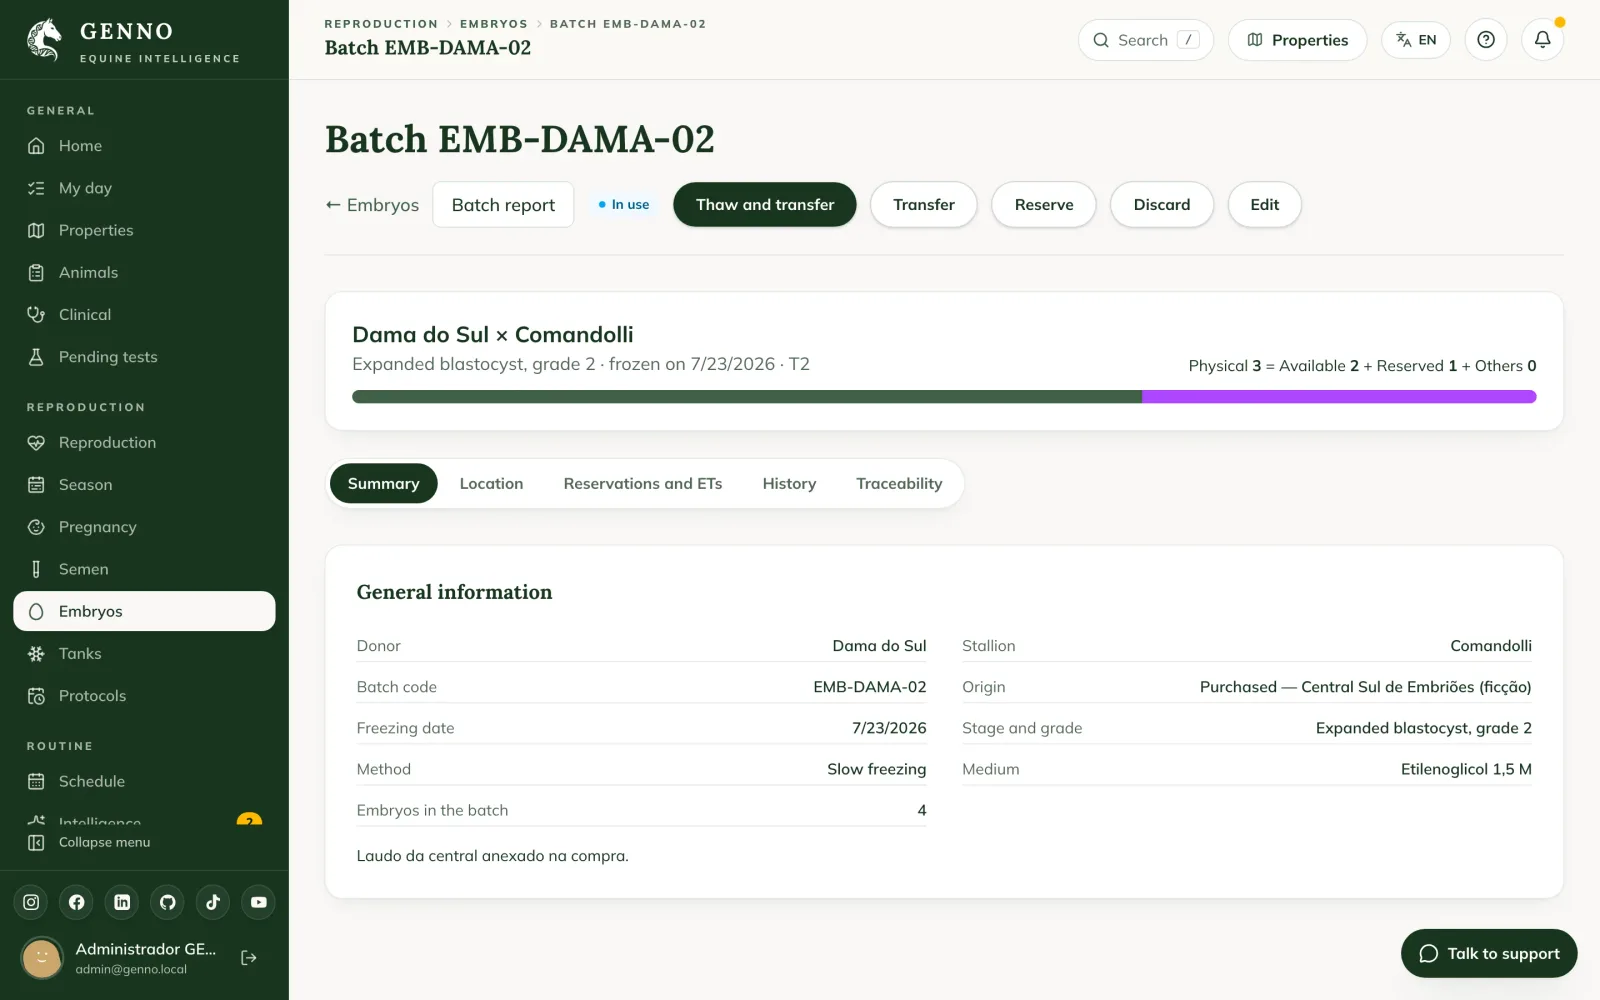Open Season in the sidebar

(144, 485)
